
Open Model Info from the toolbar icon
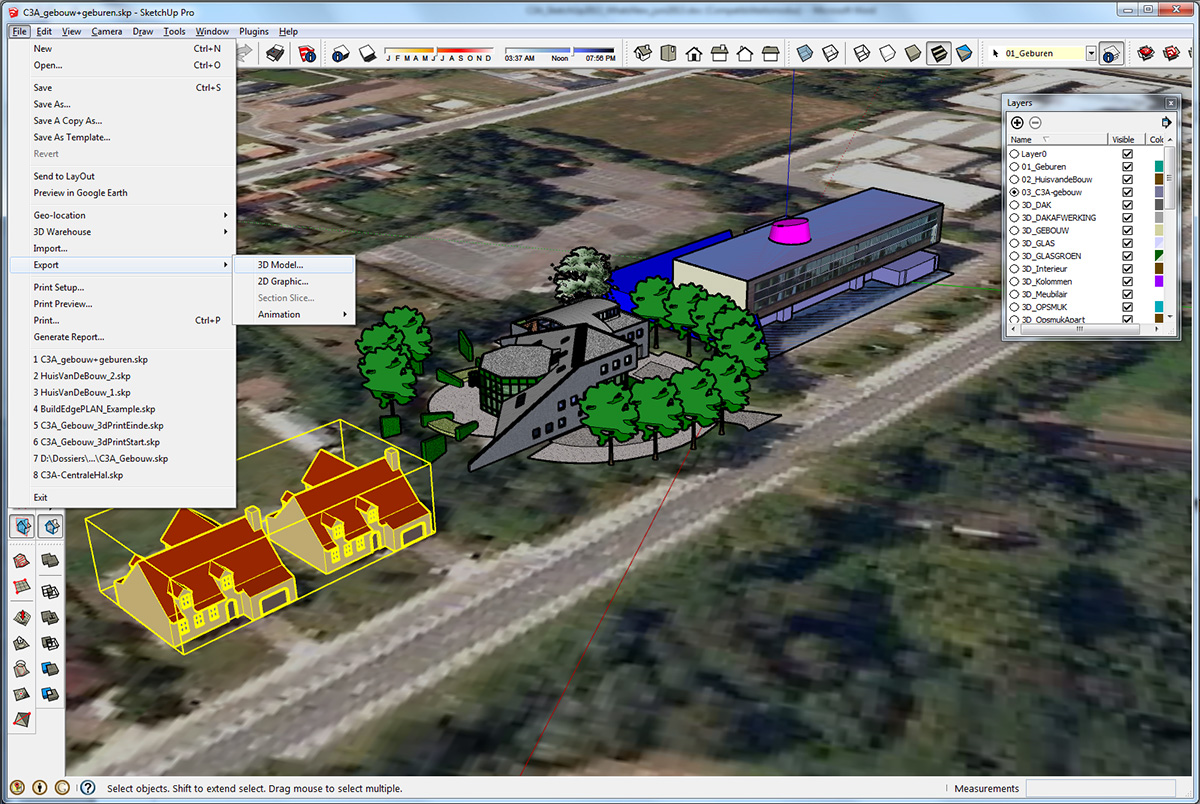[307, 53]
